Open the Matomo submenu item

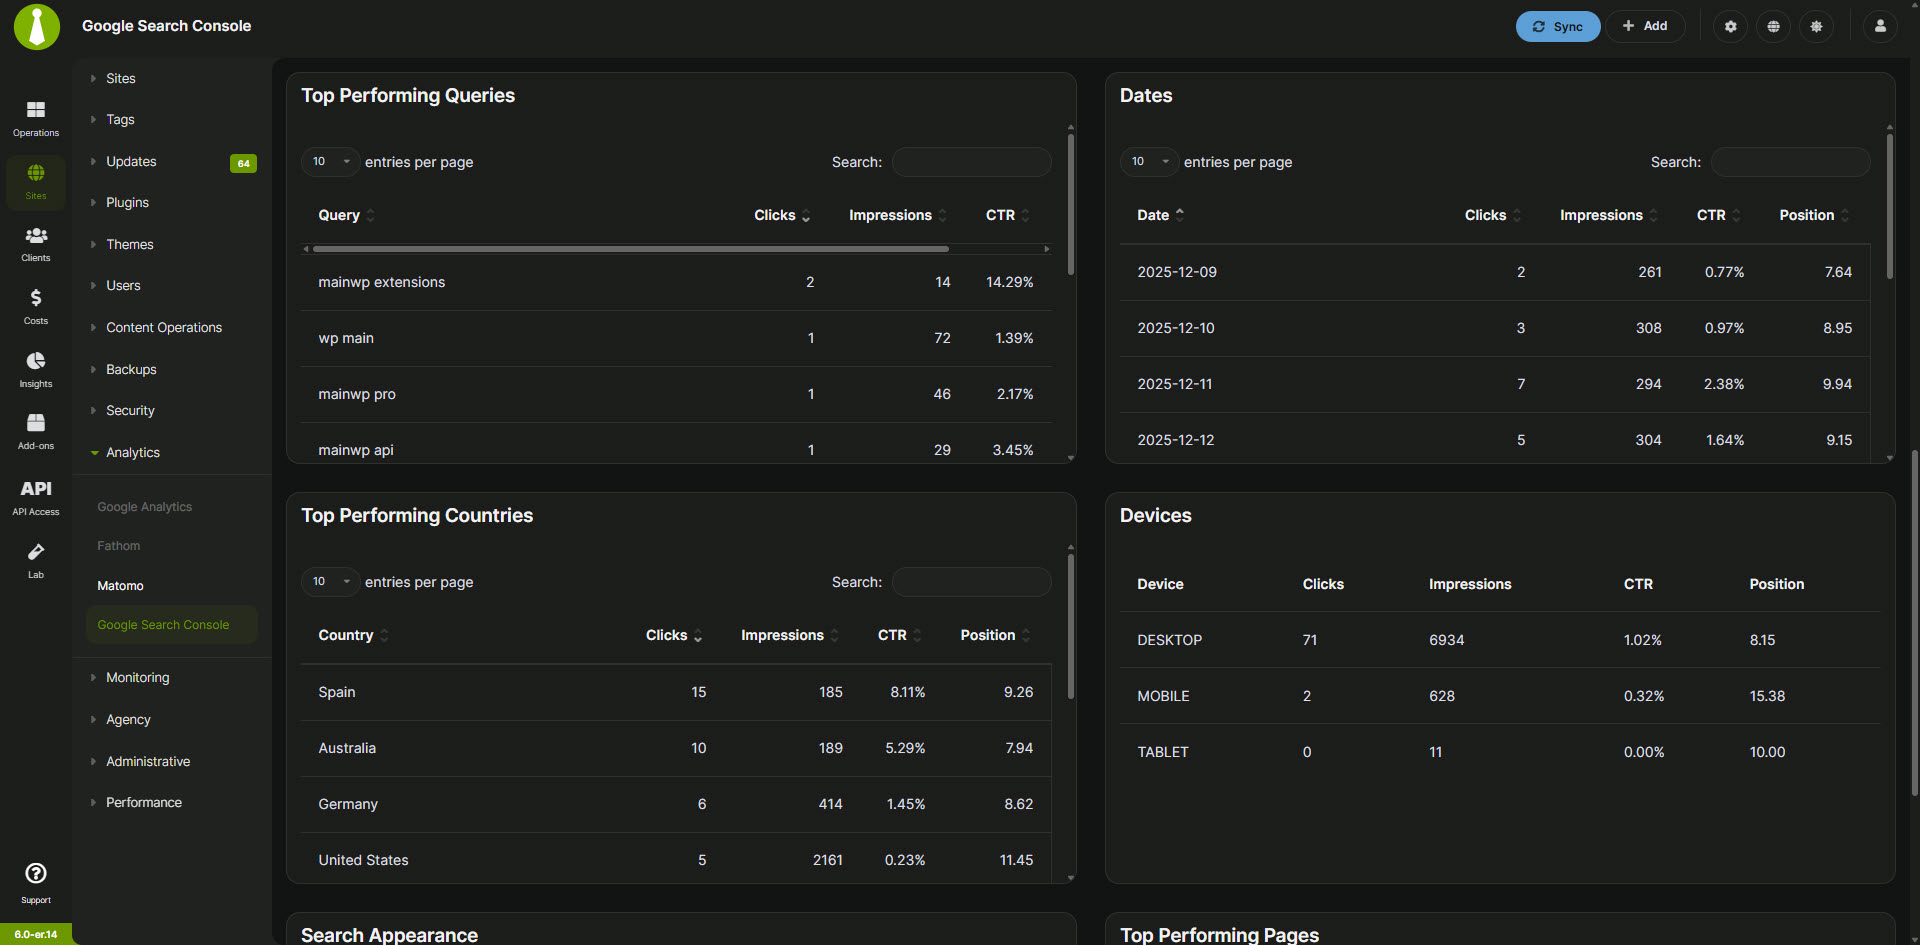(121, 585)
